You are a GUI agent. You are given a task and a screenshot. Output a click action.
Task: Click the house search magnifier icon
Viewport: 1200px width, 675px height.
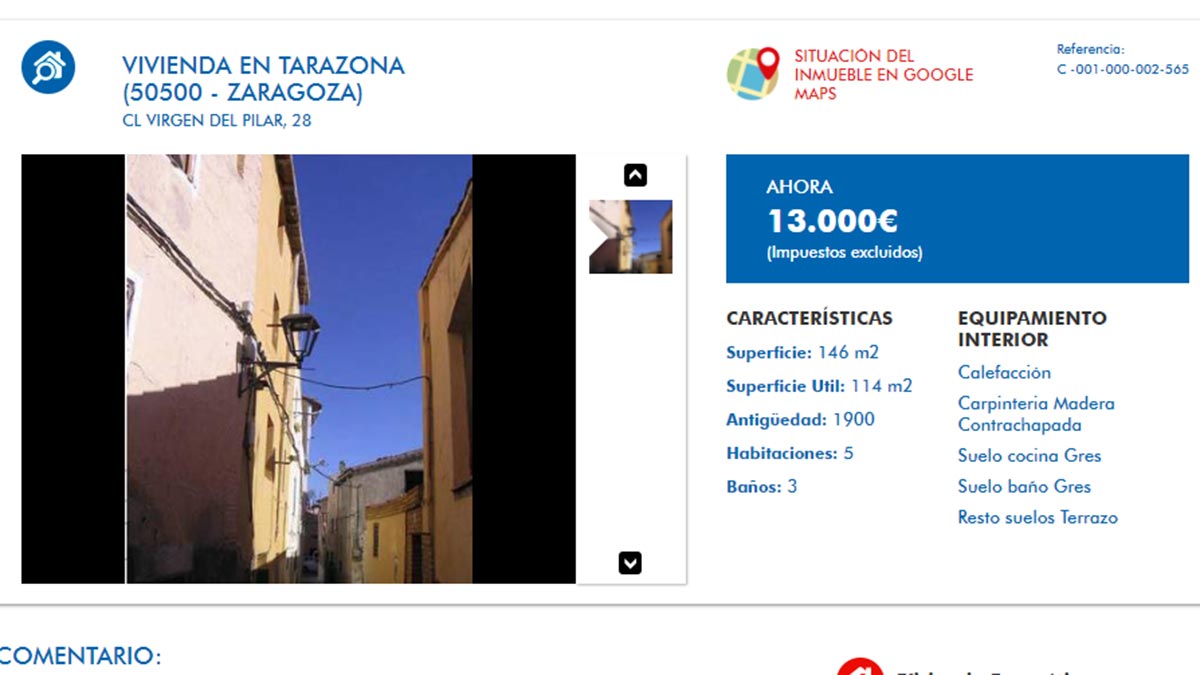[x=48, y=67]
